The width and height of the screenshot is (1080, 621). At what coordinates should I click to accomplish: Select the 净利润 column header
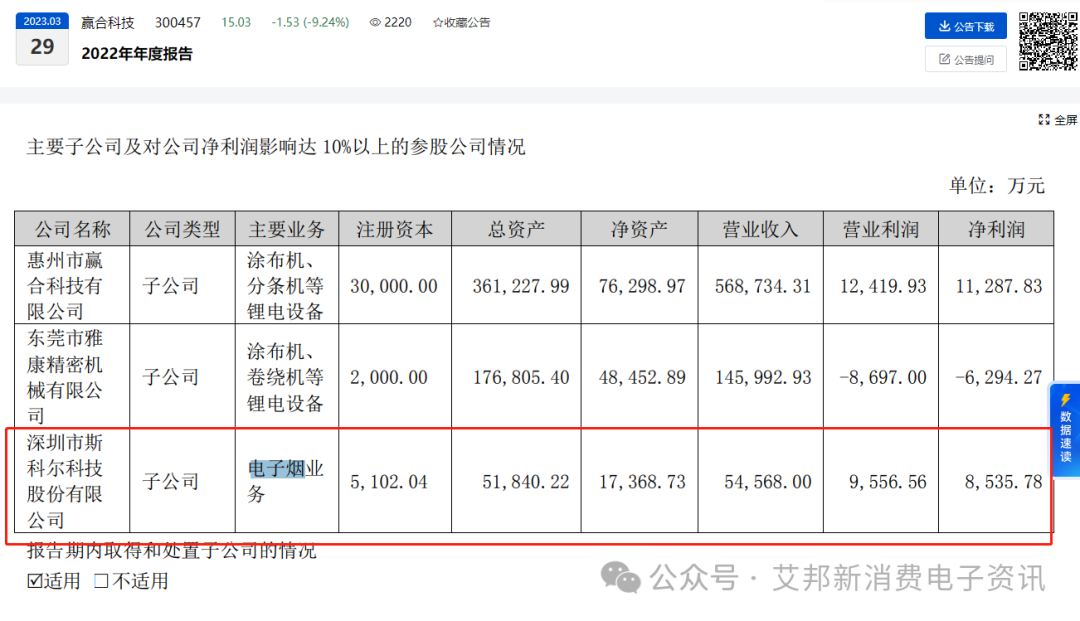pyautogui.click(x=996, y=229)
